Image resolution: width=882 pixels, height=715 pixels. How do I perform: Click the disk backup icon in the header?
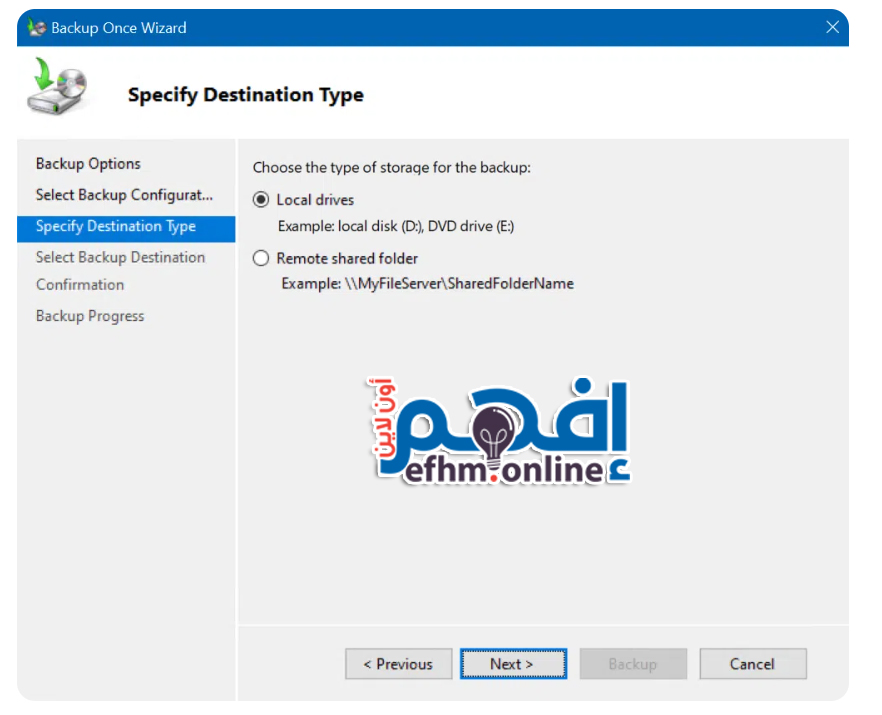(x=56, y=89)
